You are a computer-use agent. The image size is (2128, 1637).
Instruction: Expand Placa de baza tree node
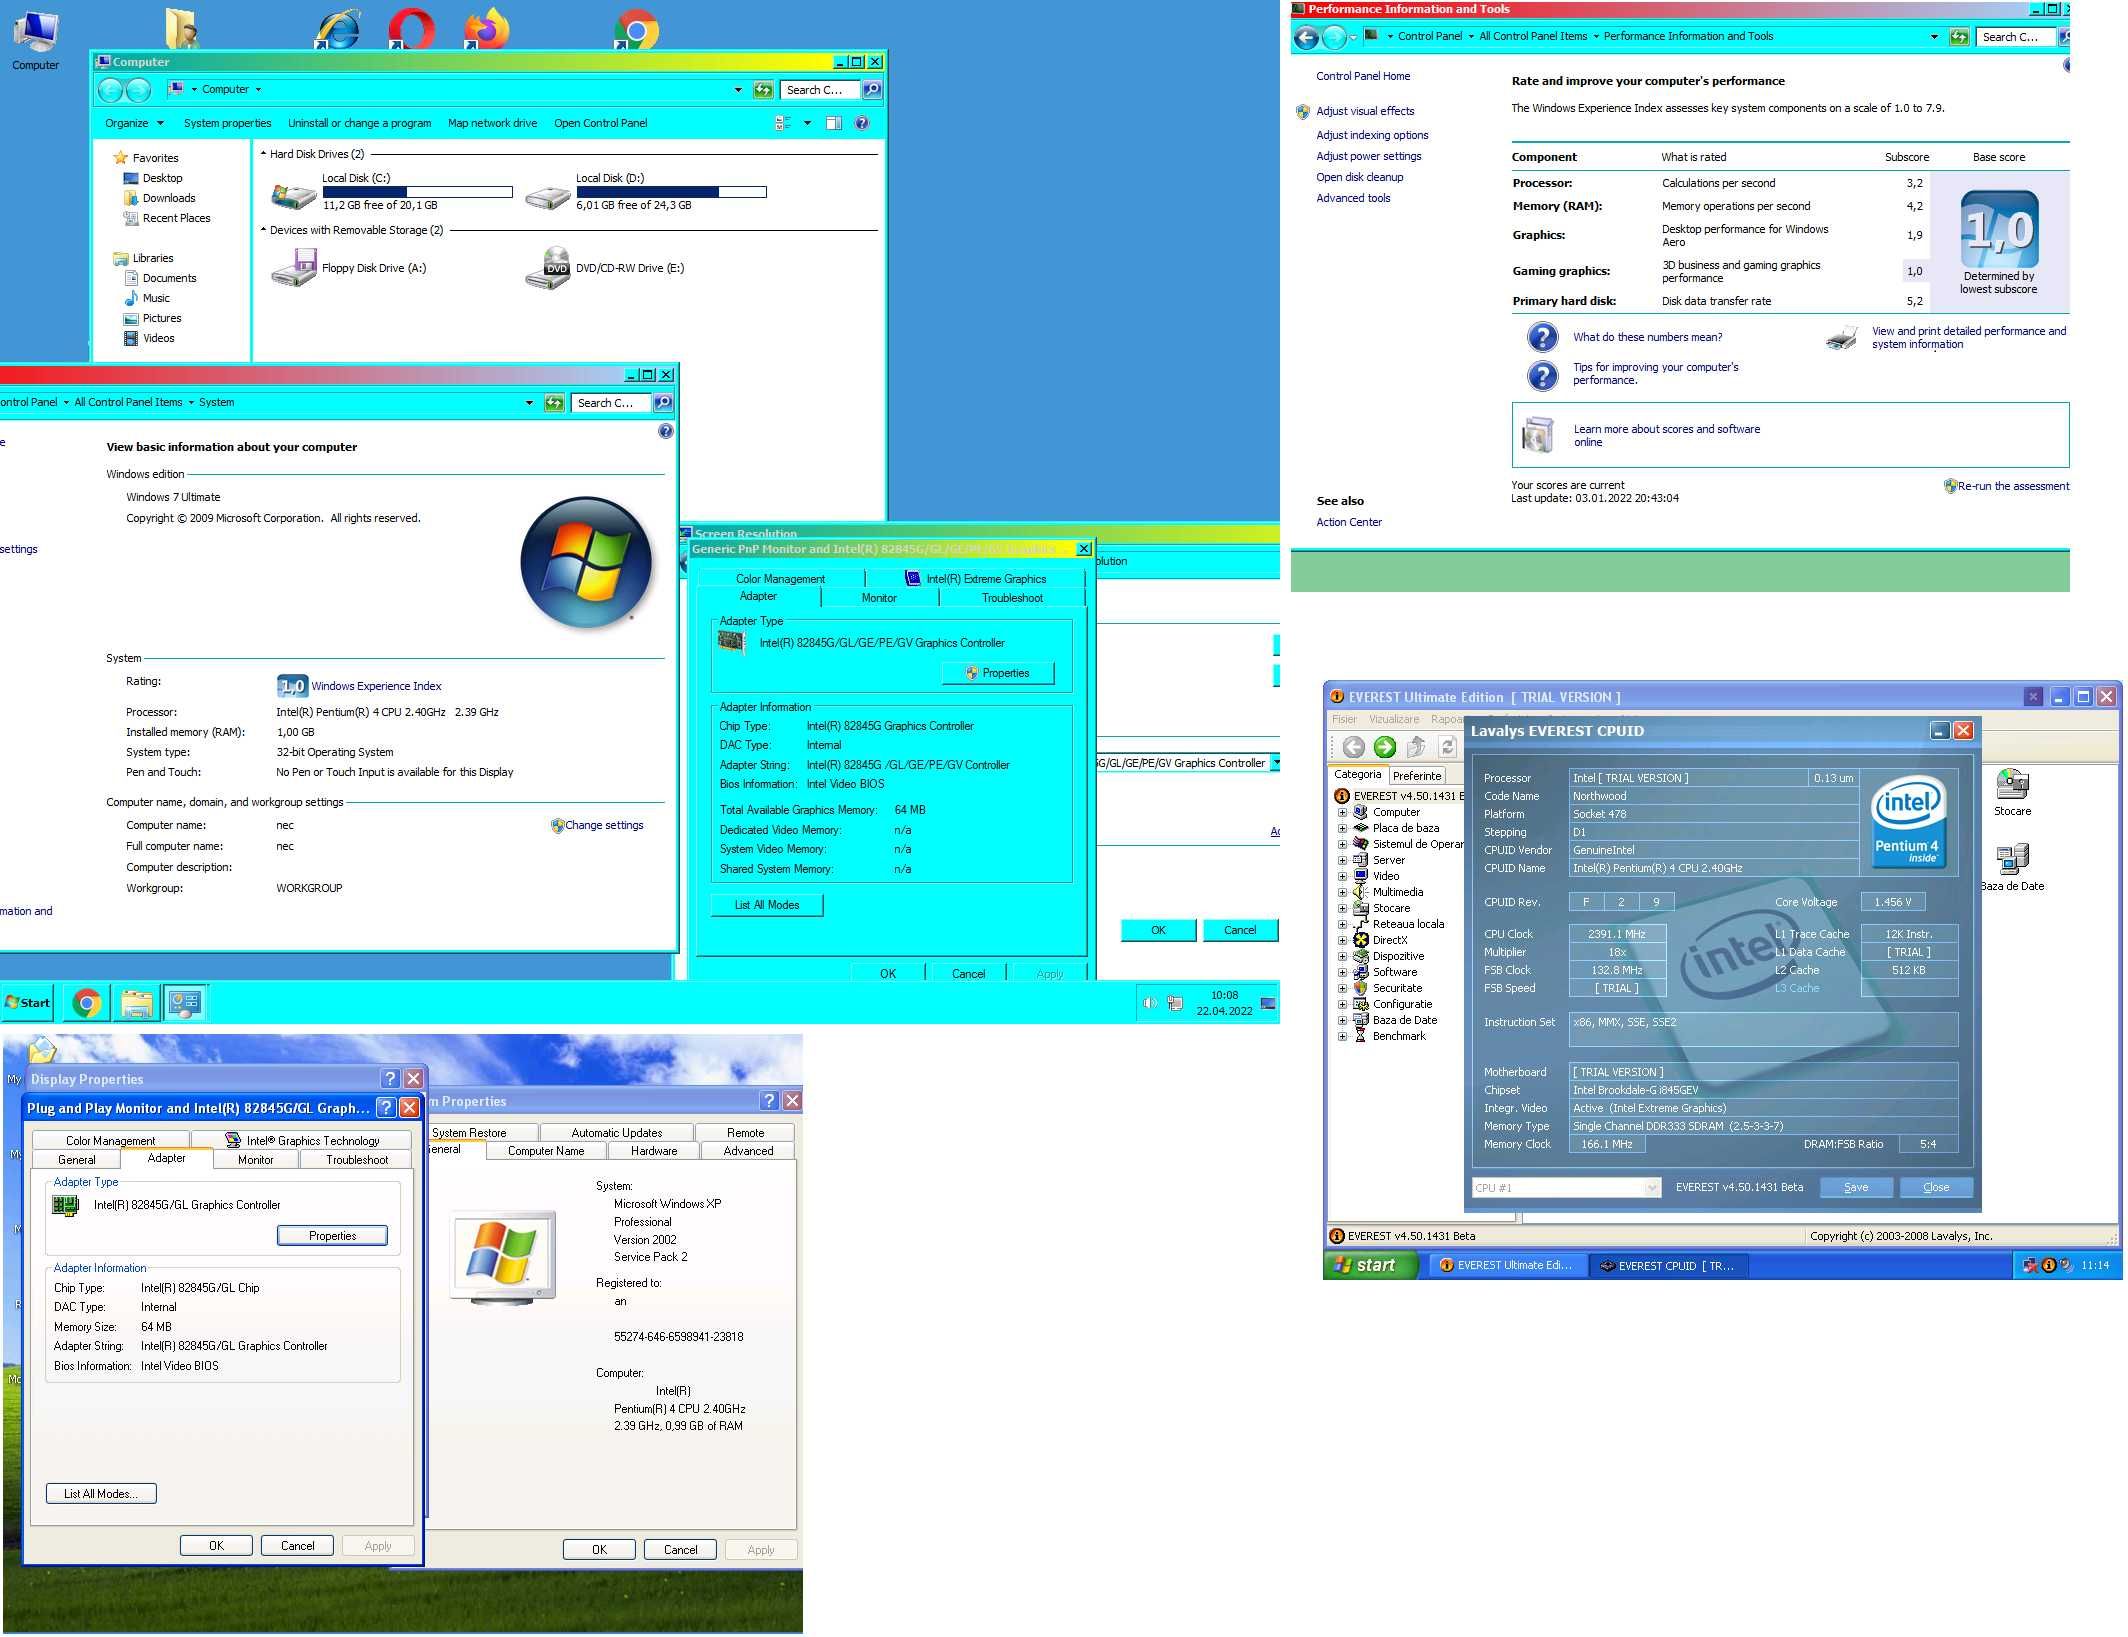point(1342,828)
